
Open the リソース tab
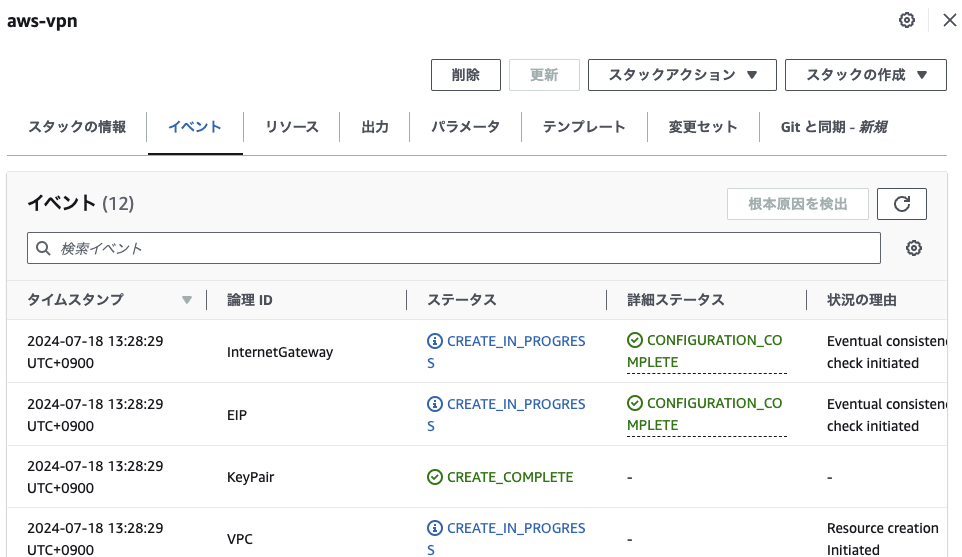(291, 127)
